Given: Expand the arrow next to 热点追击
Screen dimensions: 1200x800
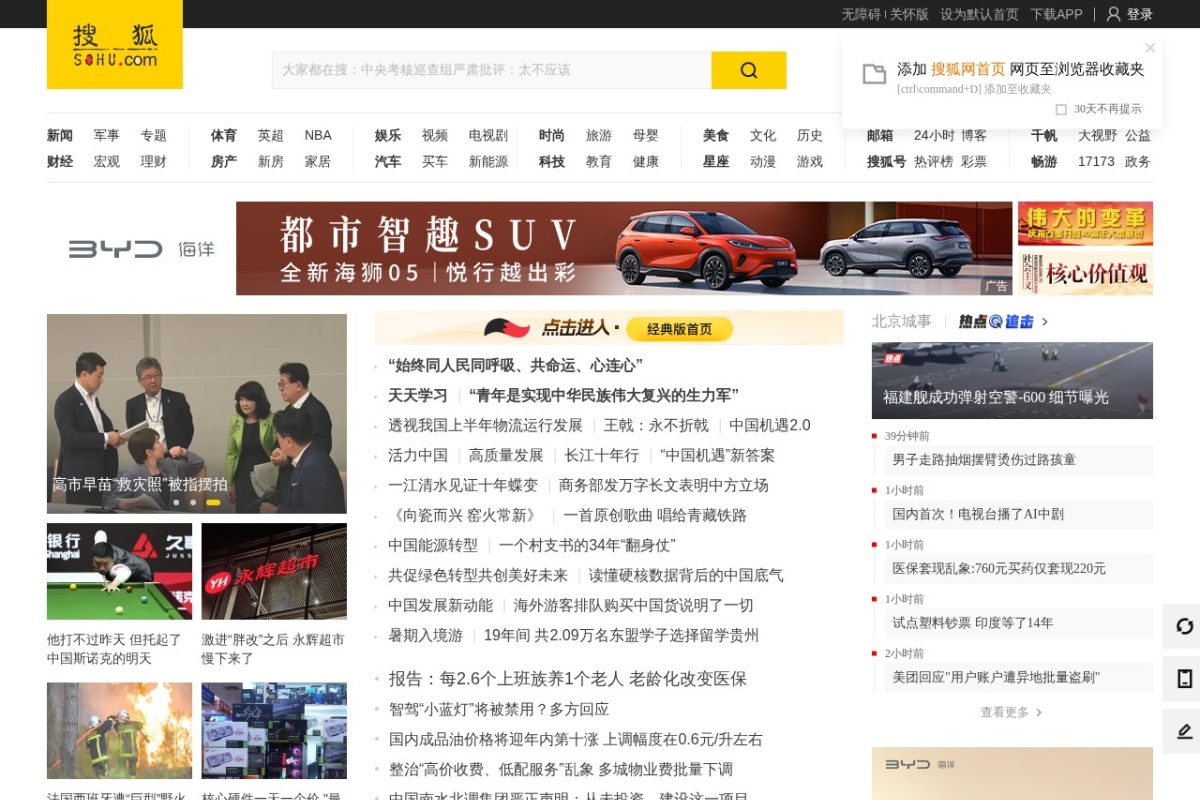Looking at the screenshot, I should 1045,321.
